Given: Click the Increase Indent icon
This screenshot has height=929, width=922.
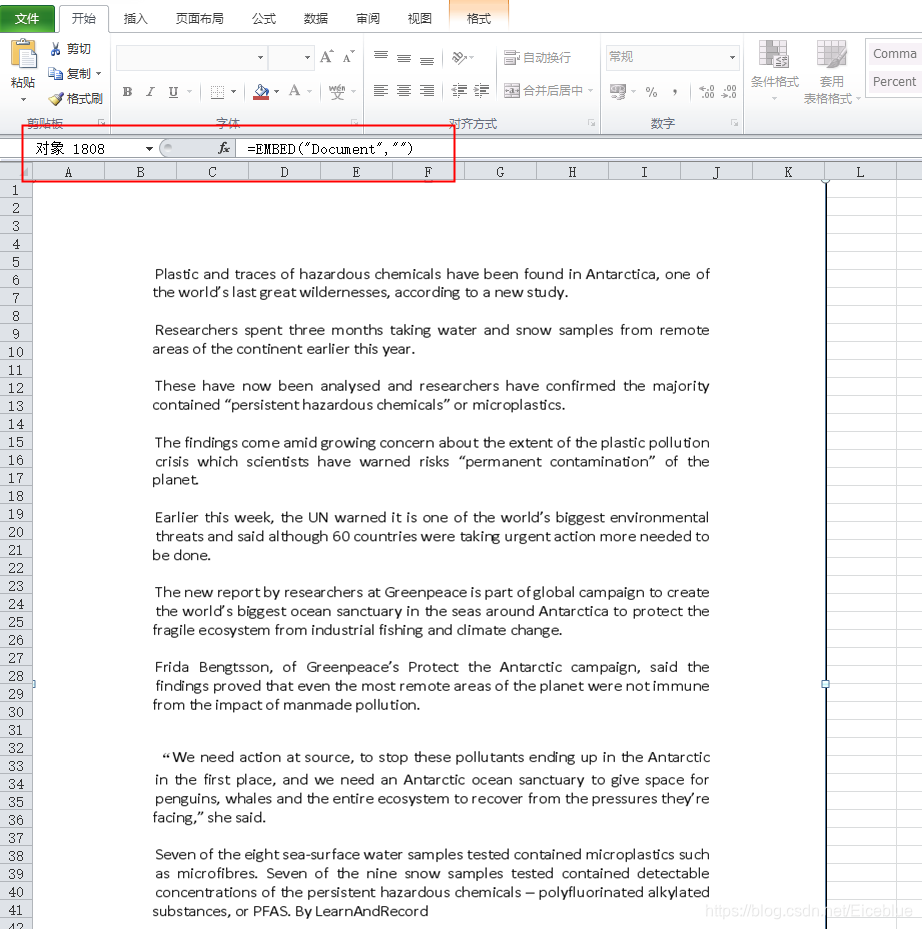Looking at the screenshot, I should tap(482, 91).
